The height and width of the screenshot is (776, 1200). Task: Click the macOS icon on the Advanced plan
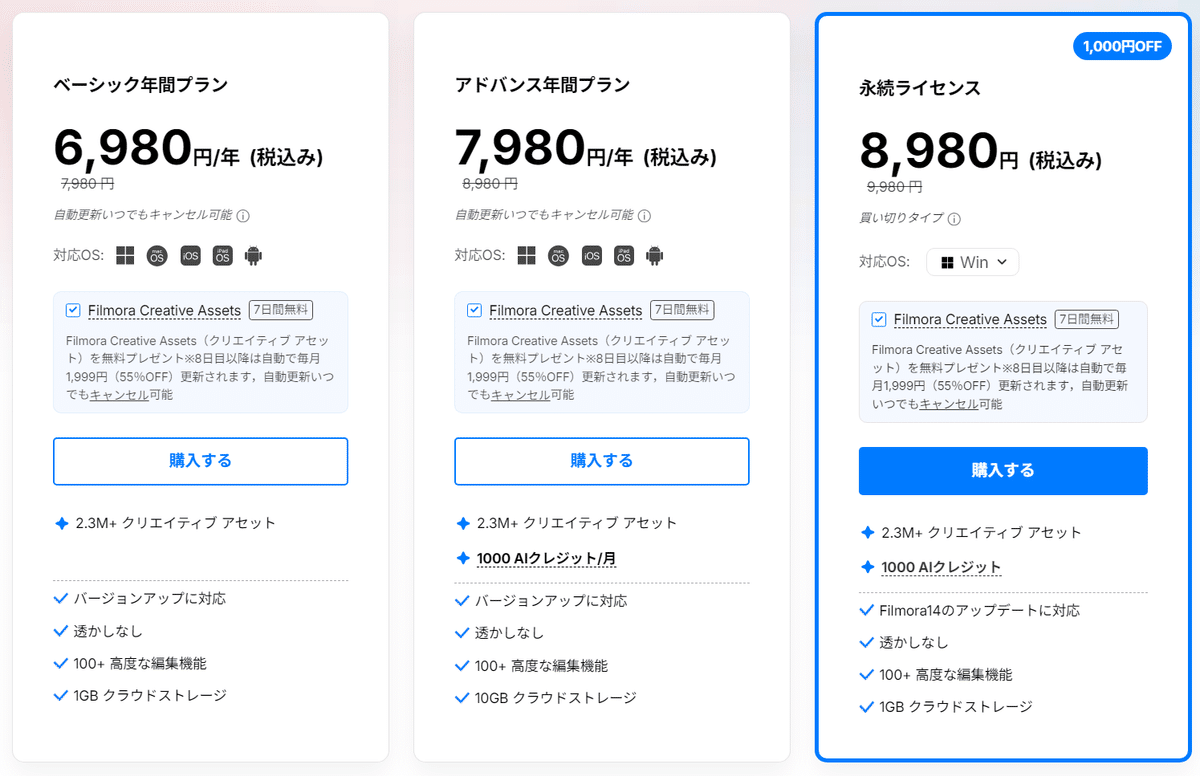[557, 255]
